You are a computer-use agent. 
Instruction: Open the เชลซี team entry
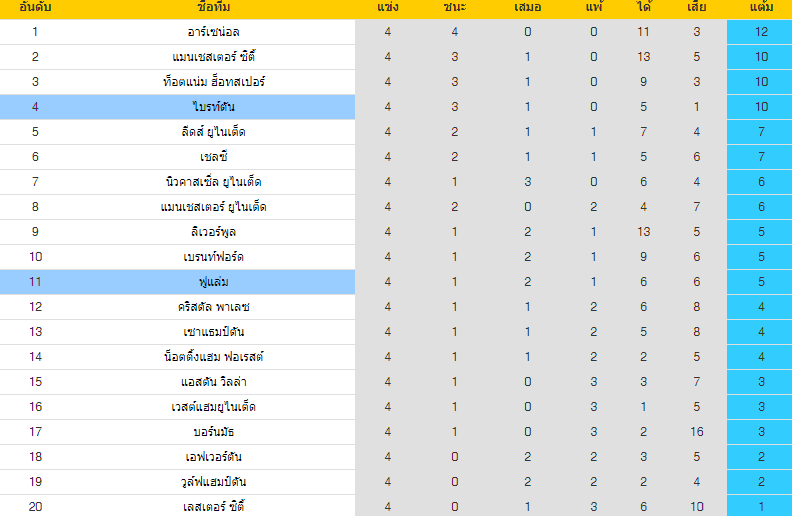point(214,157)
